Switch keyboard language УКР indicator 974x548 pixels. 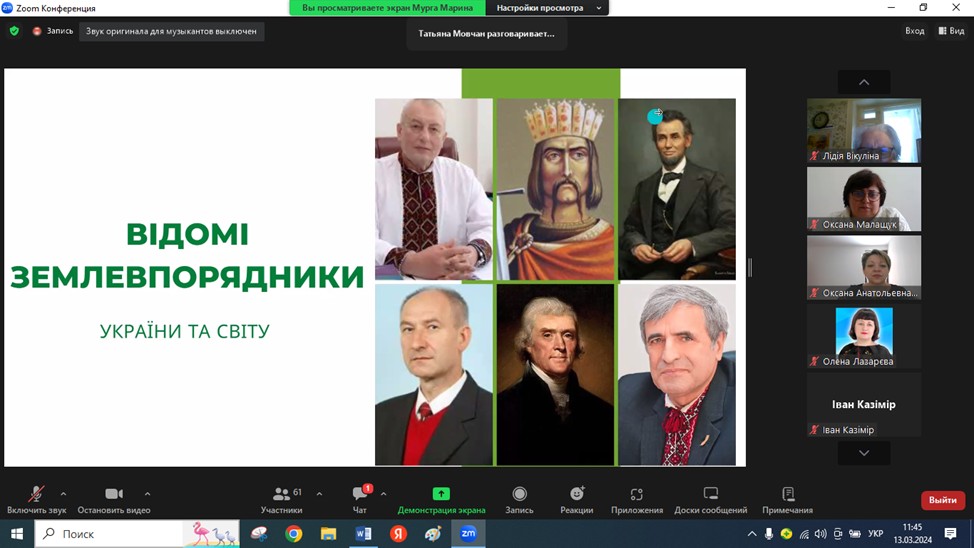coord(876,534)
